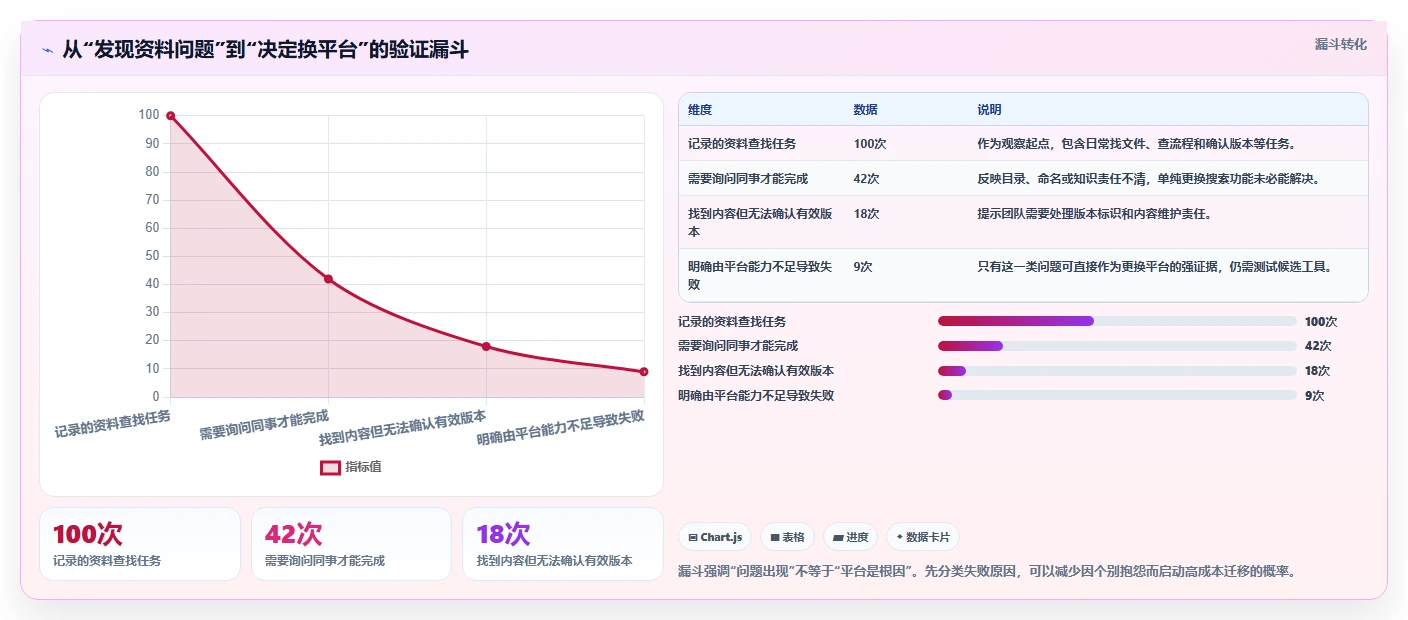Click the 说明 column header
This screenshot has width=1408, height=620.
(x=989, y=110)
